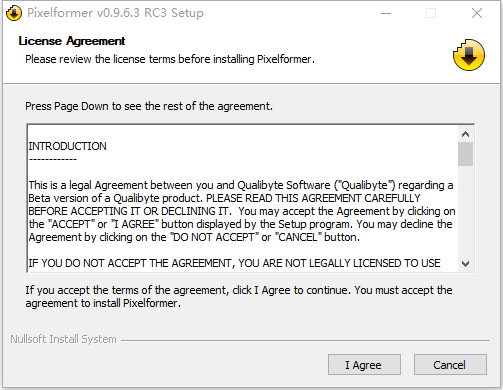Click the yellow download arrow logo in header

click(469, 55)
